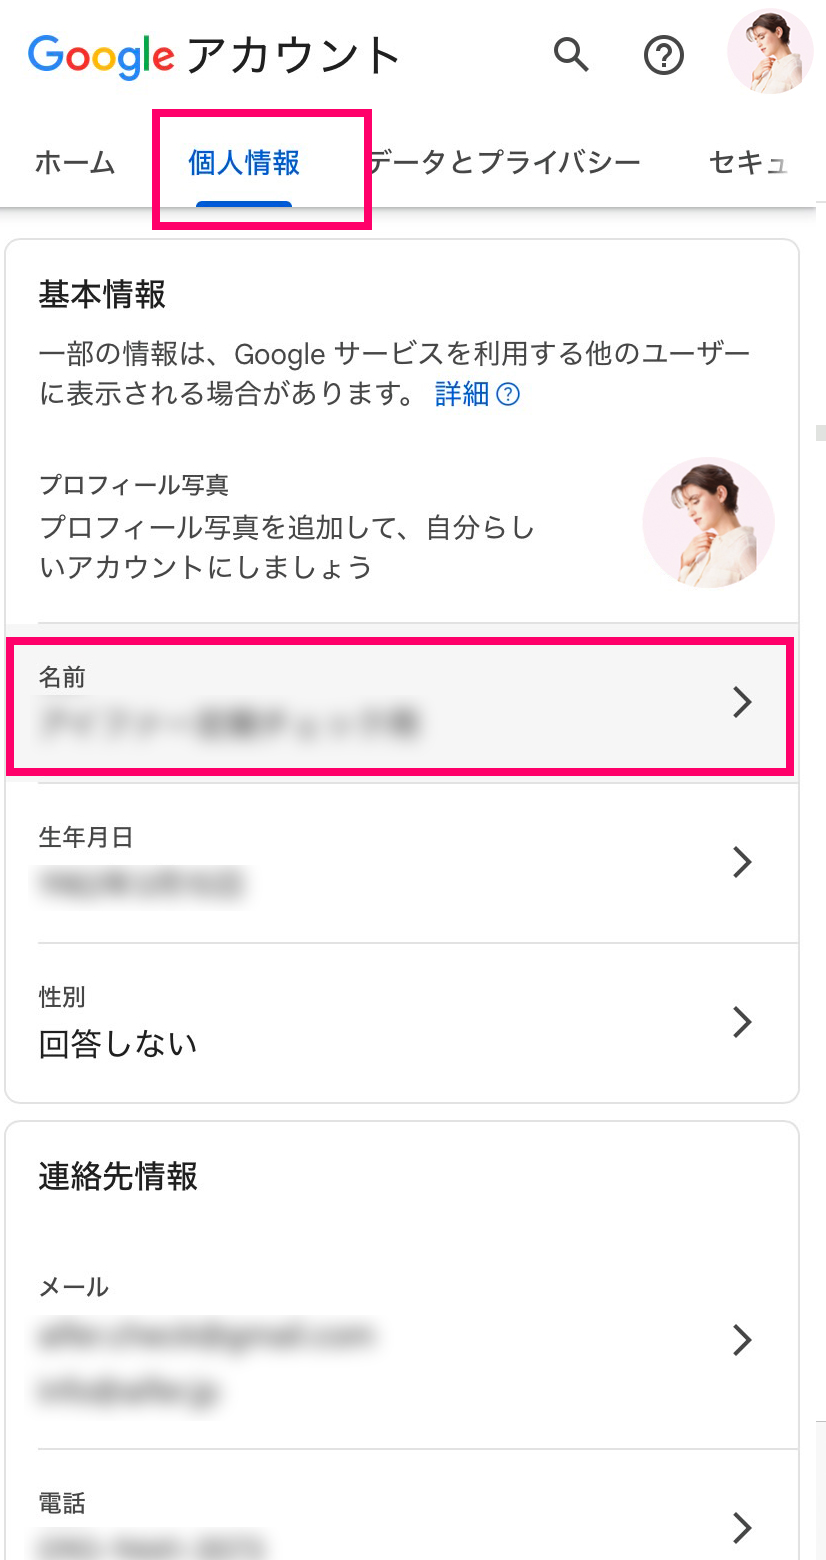Click the Google logo
This screenshot has height=1560, width=826.
(102, 55)
